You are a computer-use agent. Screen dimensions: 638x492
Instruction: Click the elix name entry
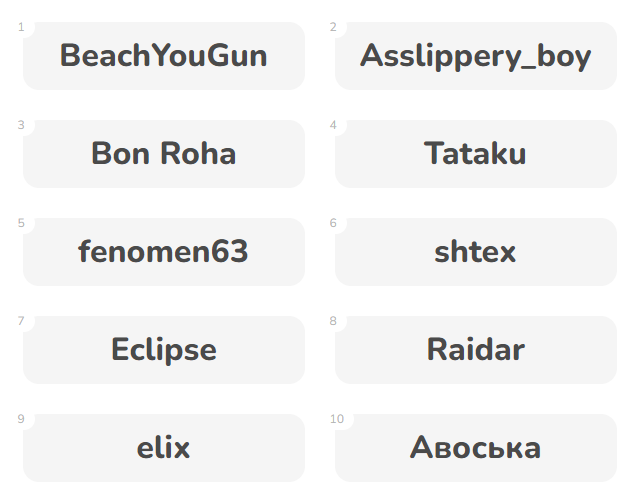coord(164,448)
